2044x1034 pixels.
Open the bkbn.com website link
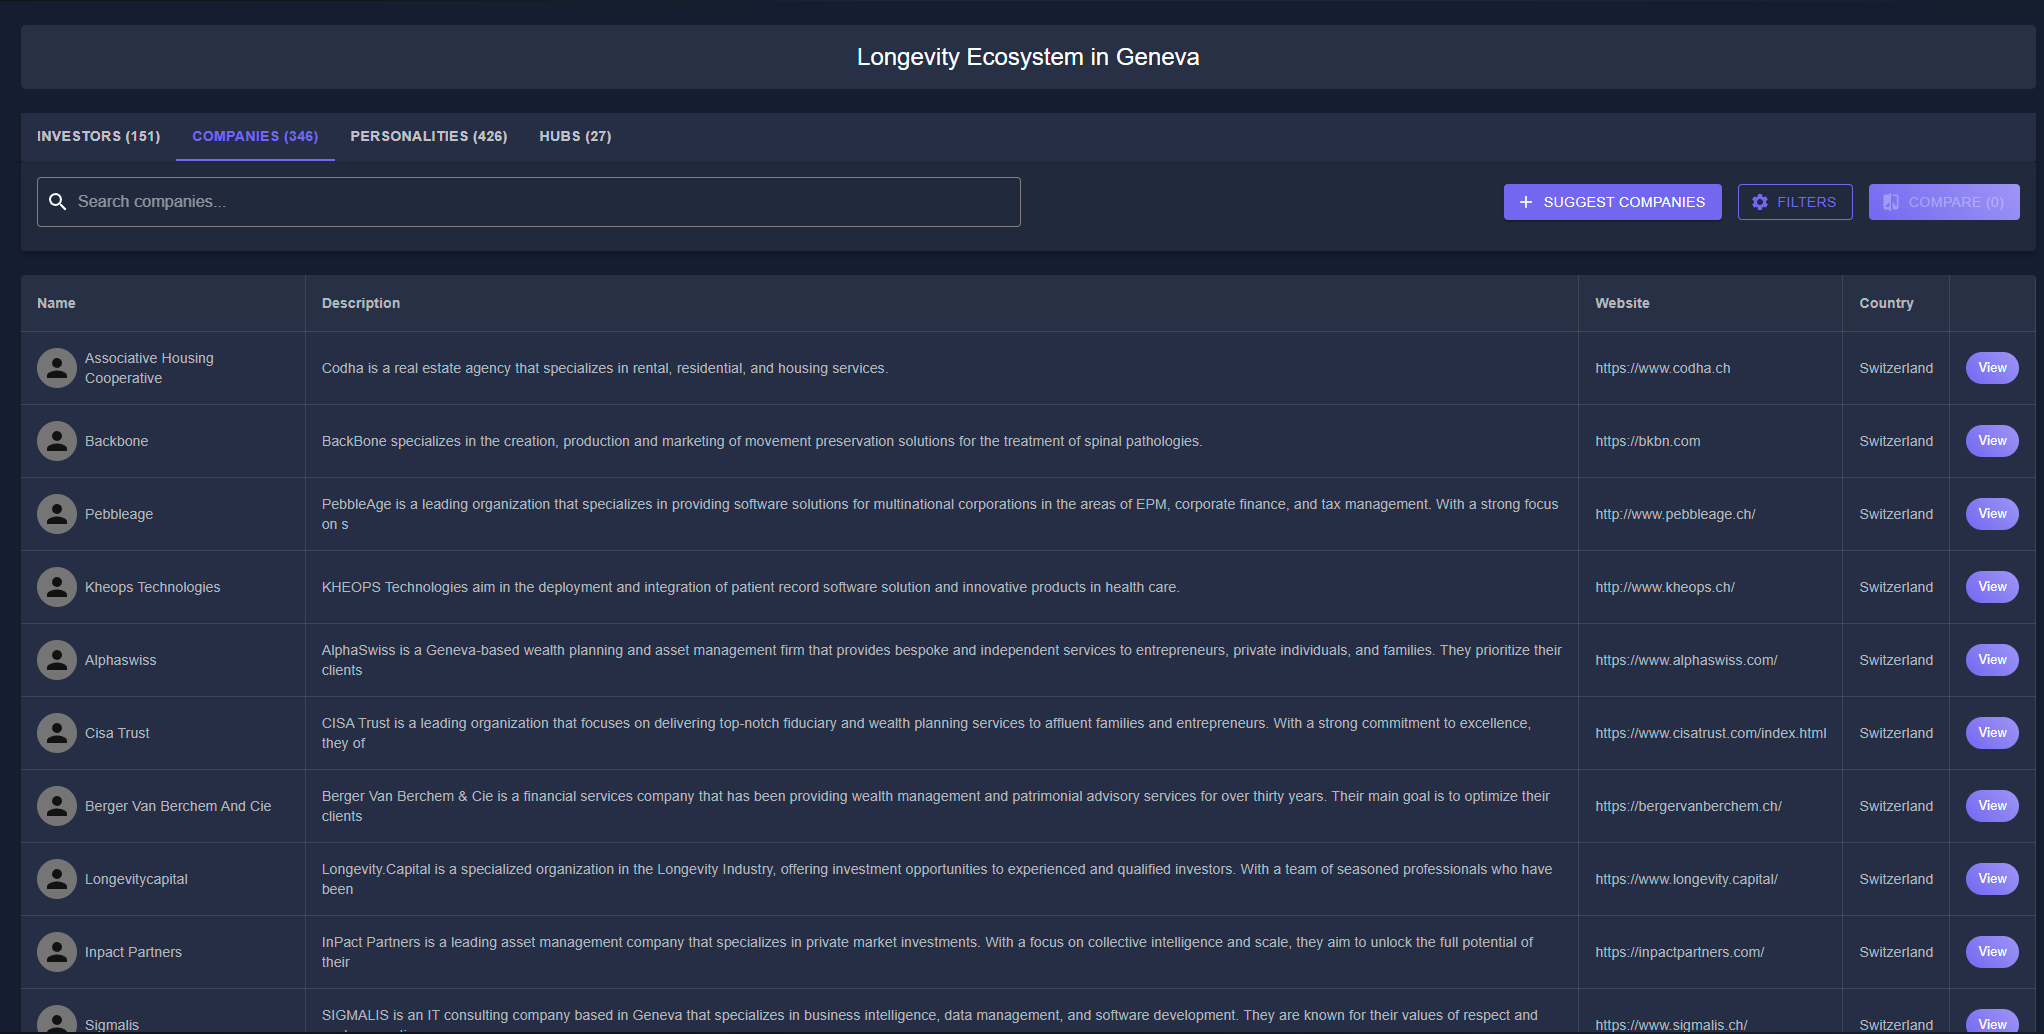point(1647,441)
